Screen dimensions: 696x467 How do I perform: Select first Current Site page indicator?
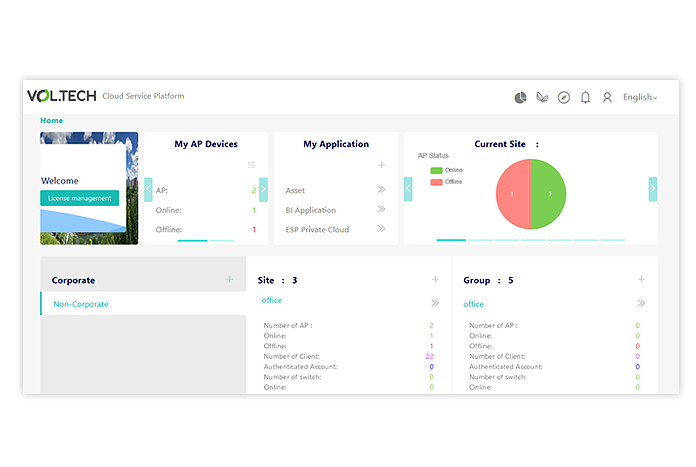point(451,240)
